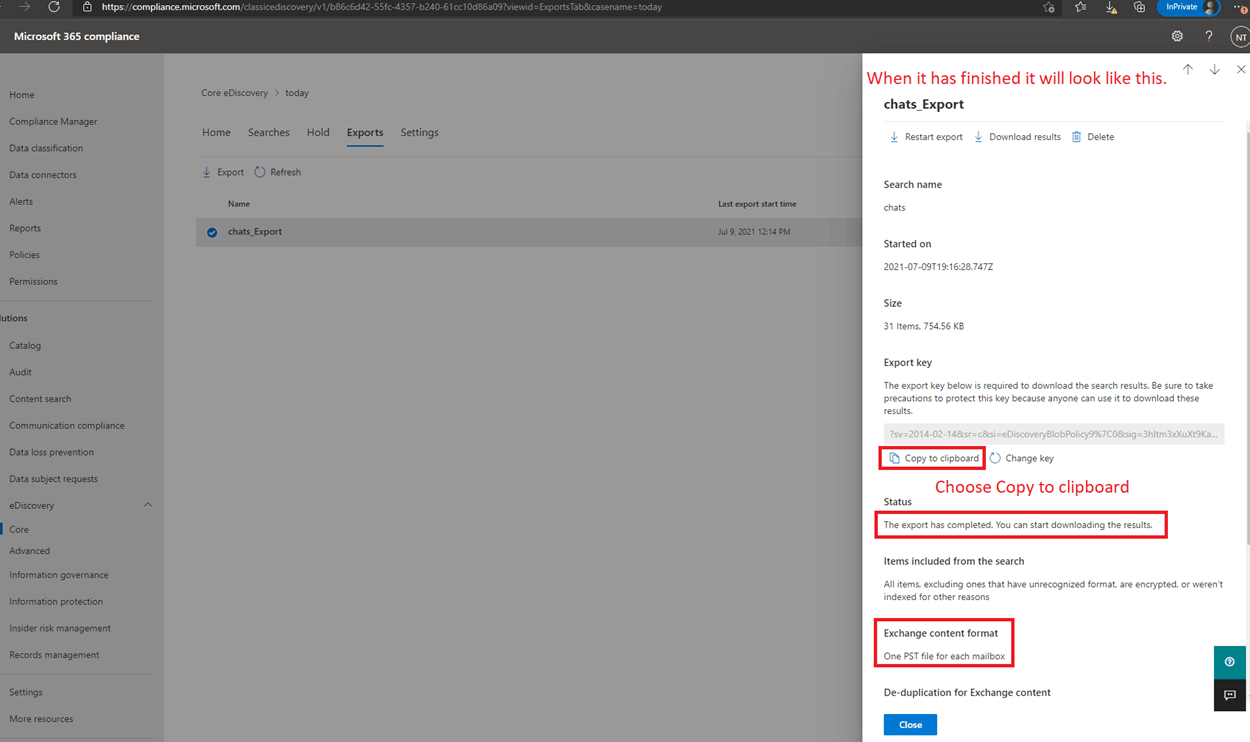Viewport: 1250px width, 742px height.
Task: Refresh the exports list
Action: [277, 172]
